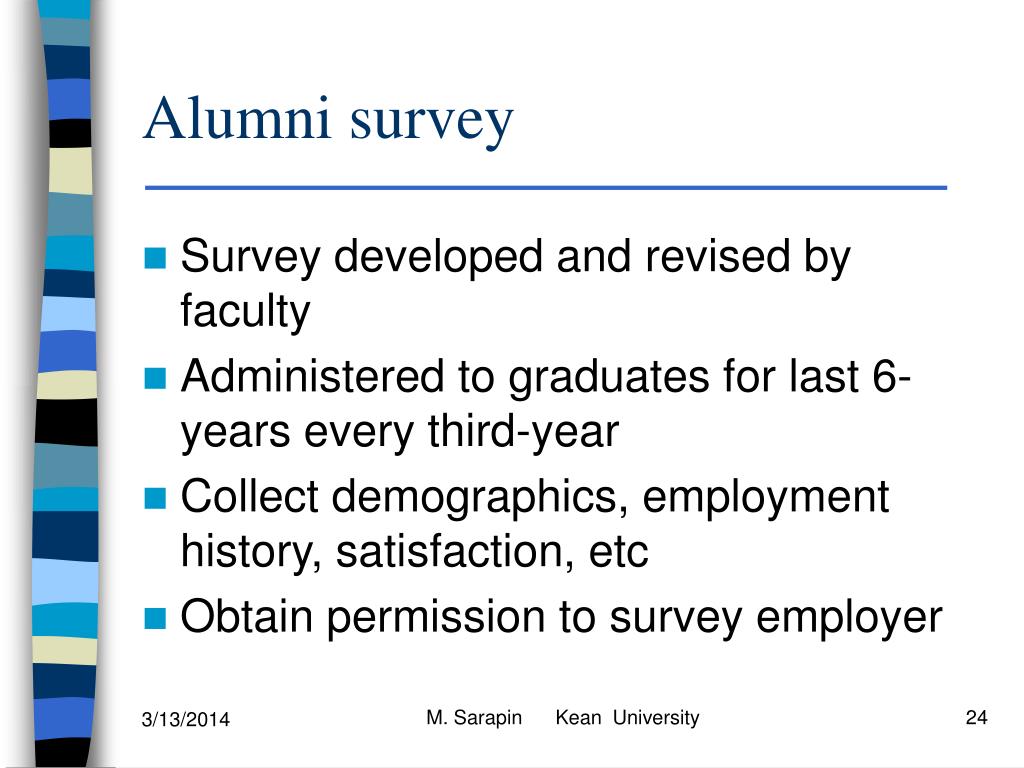The image size is (1024, 768).
Task: Click the slide number 24
Action: point(976,718)
